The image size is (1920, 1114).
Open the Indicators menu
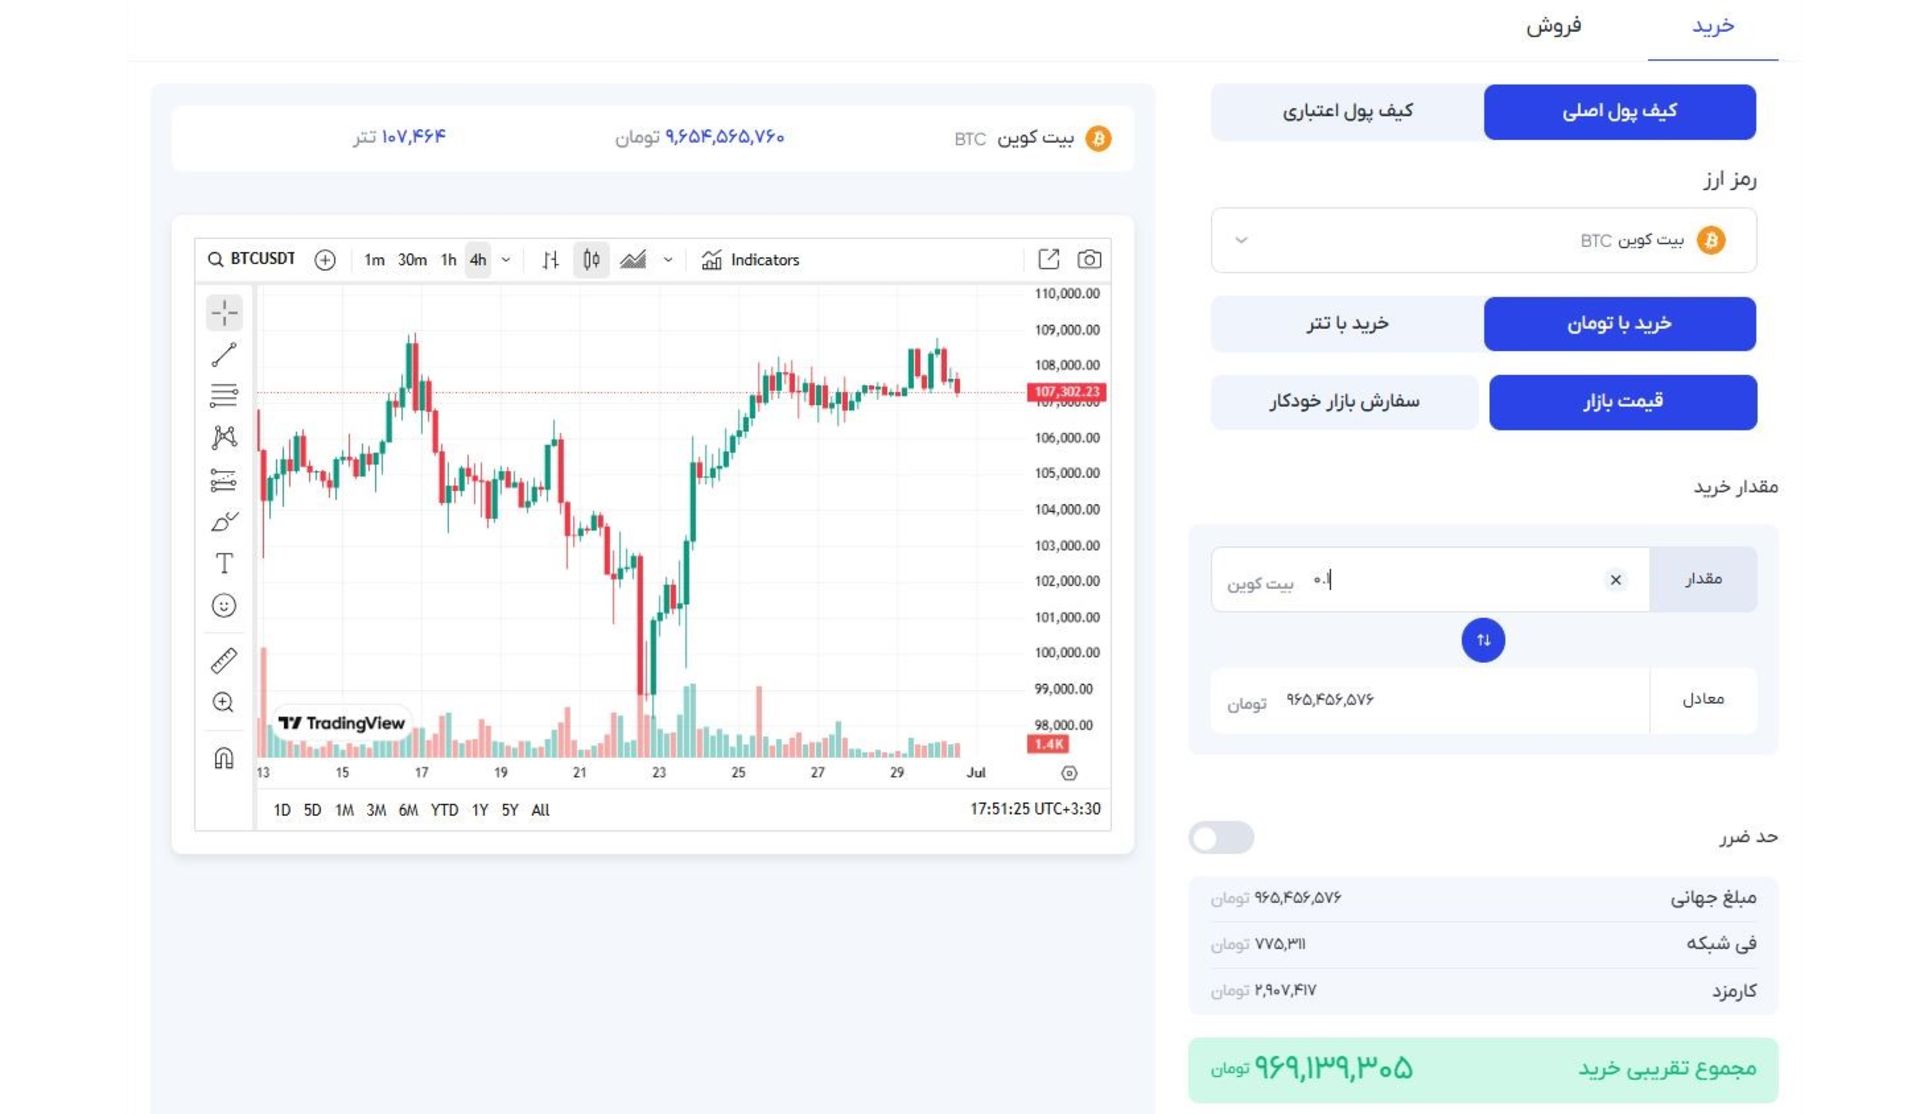[x=751, y=260]
